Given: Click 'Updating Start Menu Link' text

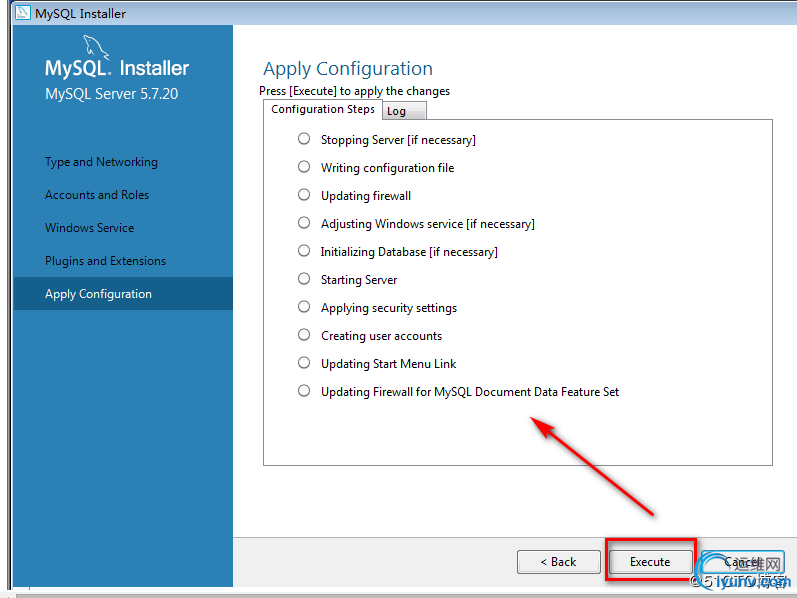Looking at the screenshot, I should 388,364.
